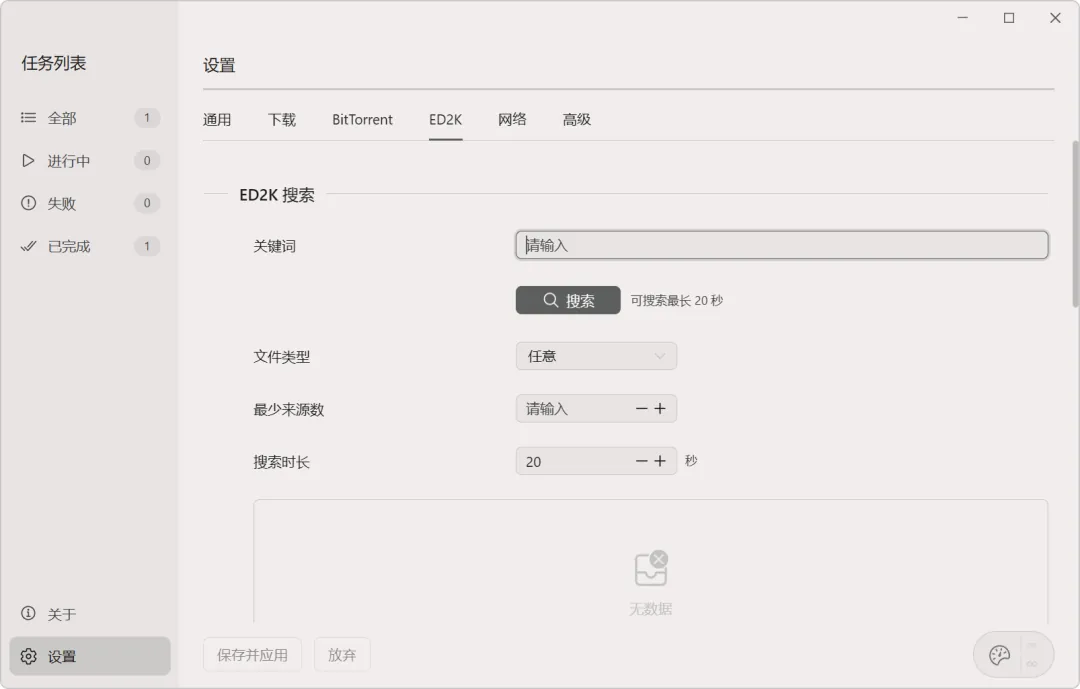The image size is (1080, 689).
Task: Open the 关于 page
Action: point(90,613)
